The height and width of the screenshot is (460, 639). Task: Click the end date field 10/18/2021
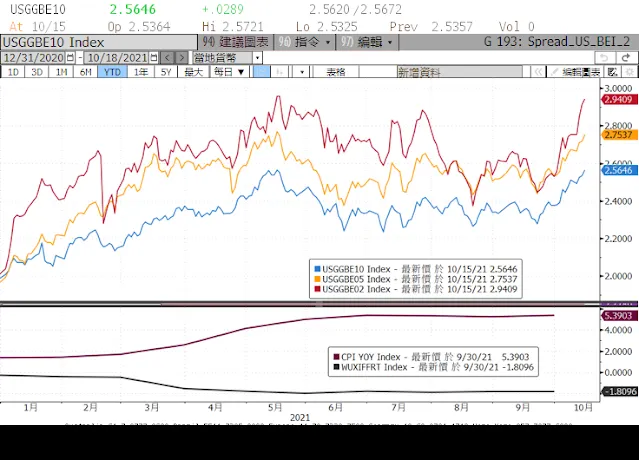click(x=117, y=58)
